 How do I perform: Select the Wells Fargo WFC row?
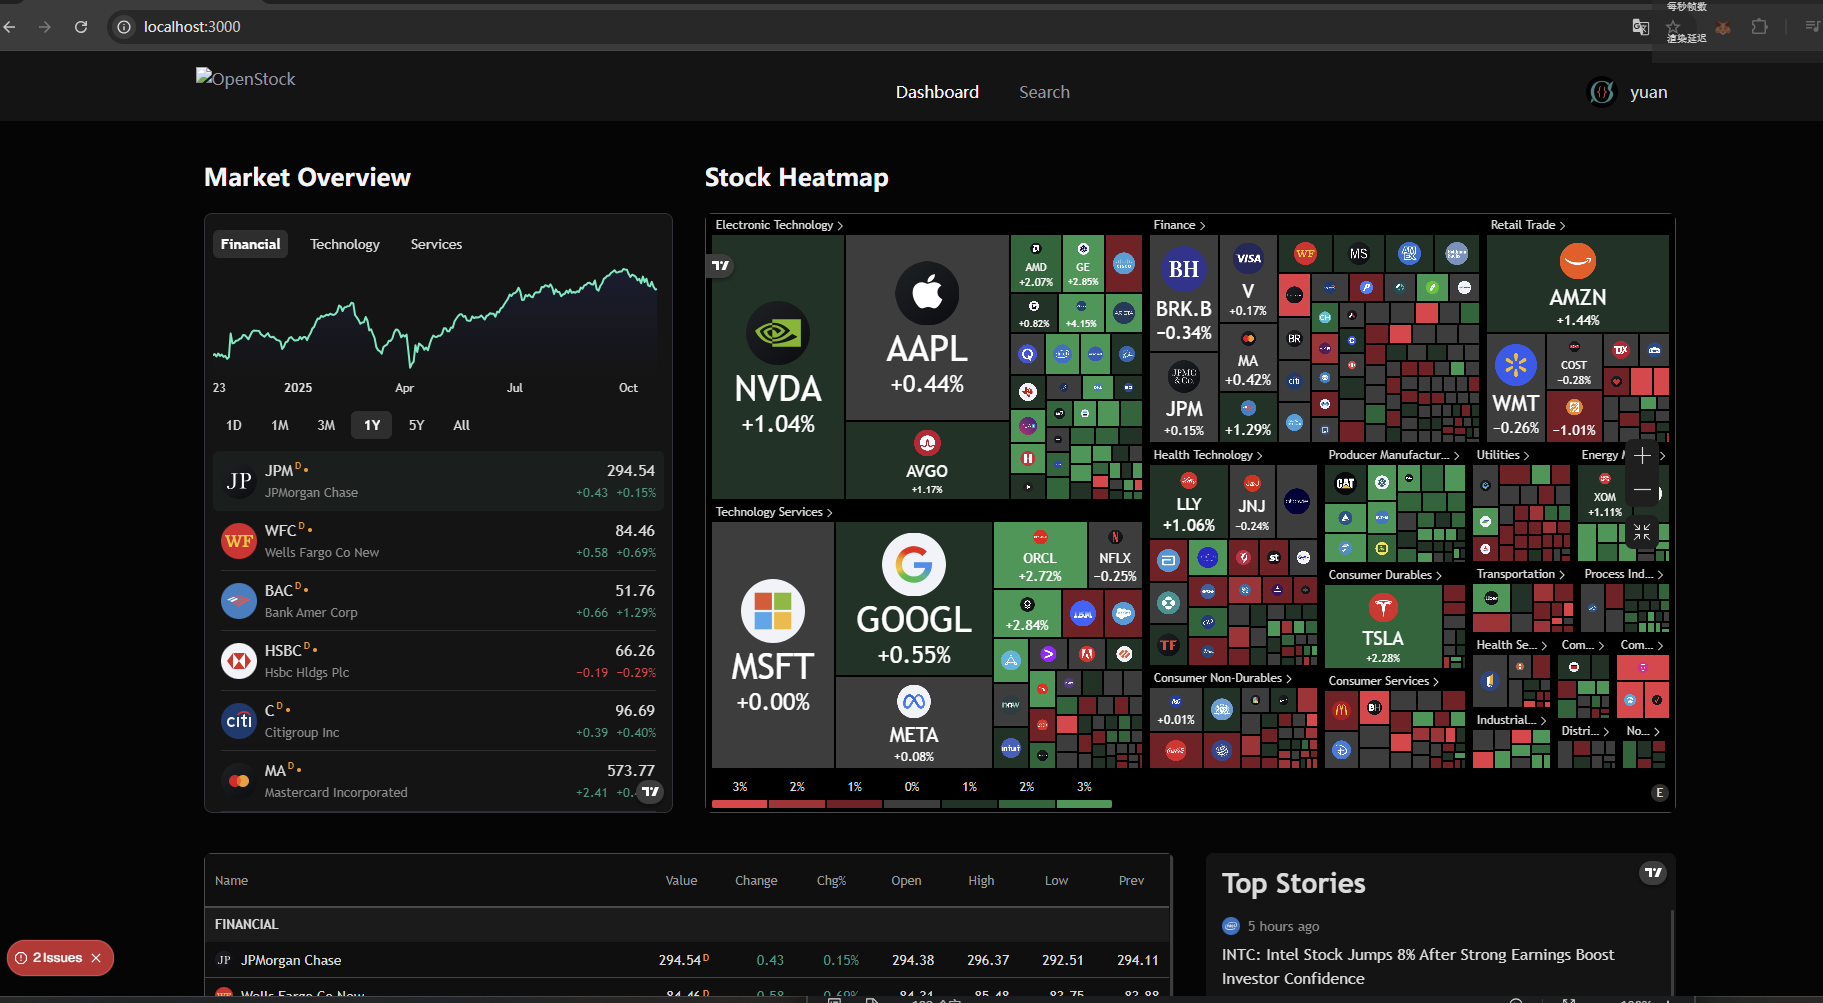pos(438,541)
